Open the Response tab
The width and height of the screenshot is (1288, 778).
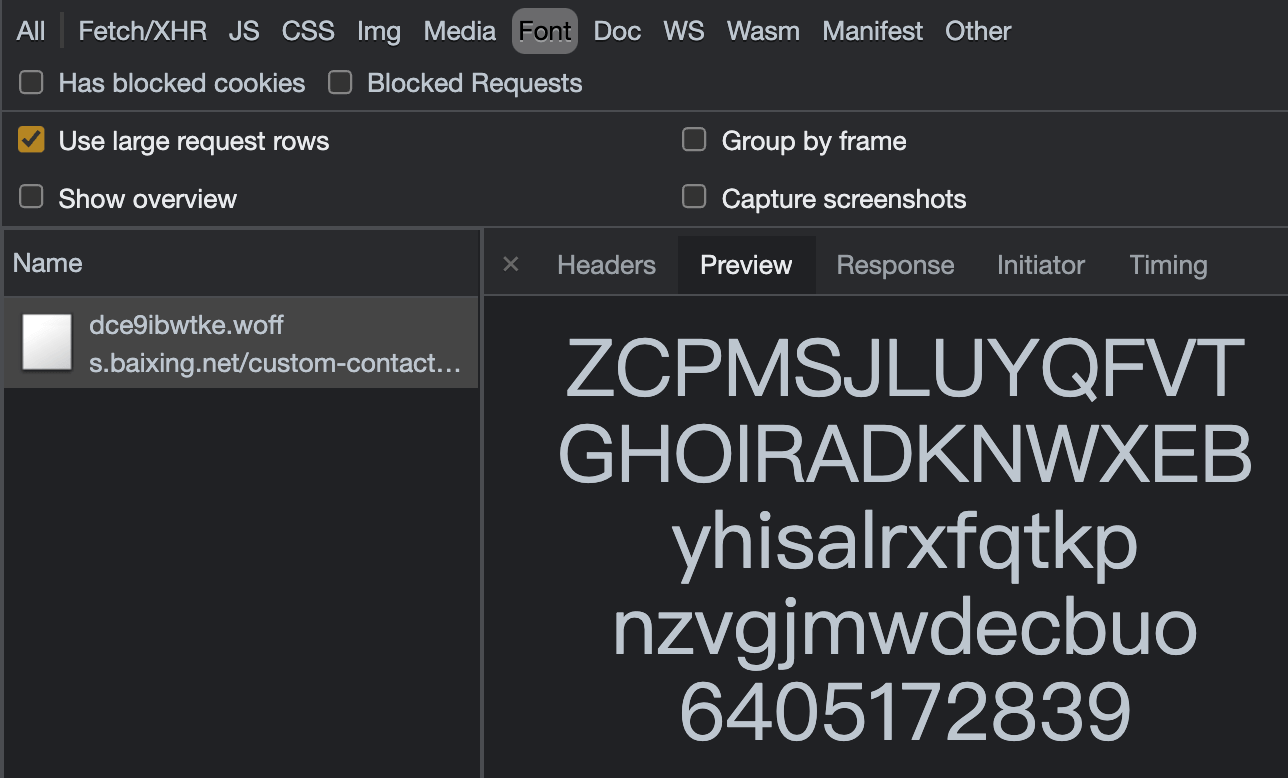click(x=895, y=265)
